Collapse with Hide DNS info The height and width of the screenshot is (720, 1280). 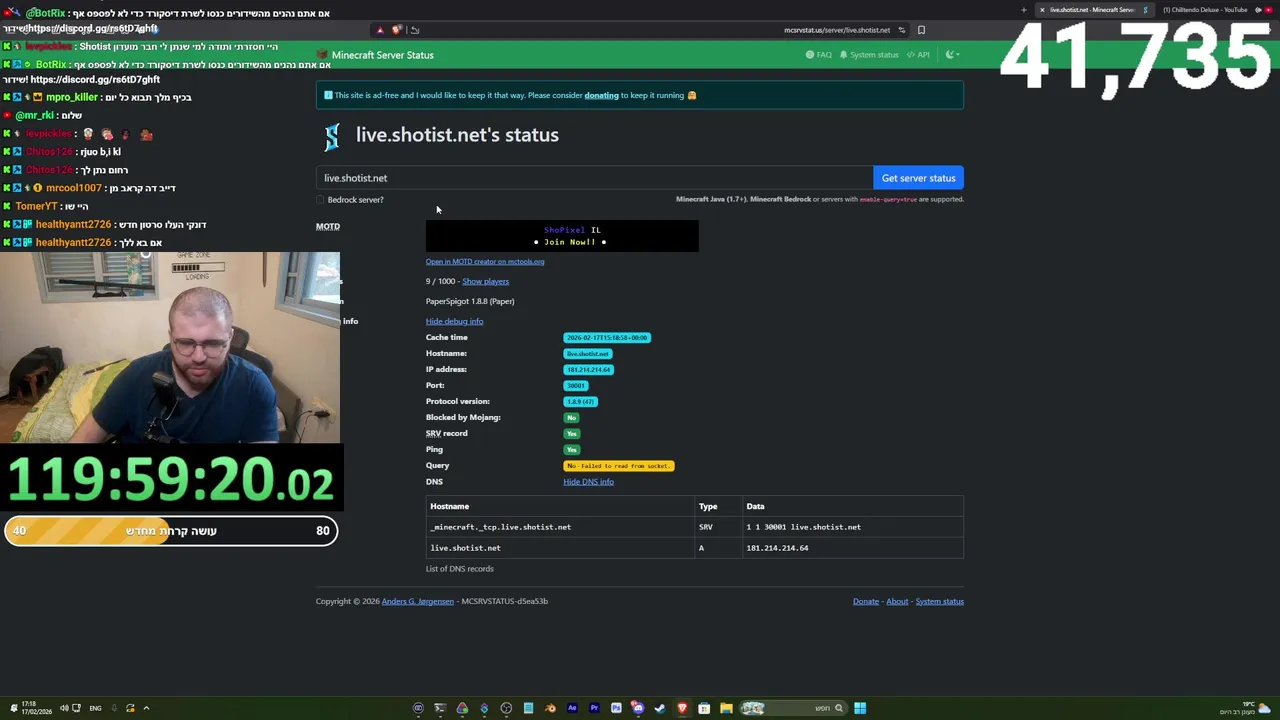coord(588,482)
